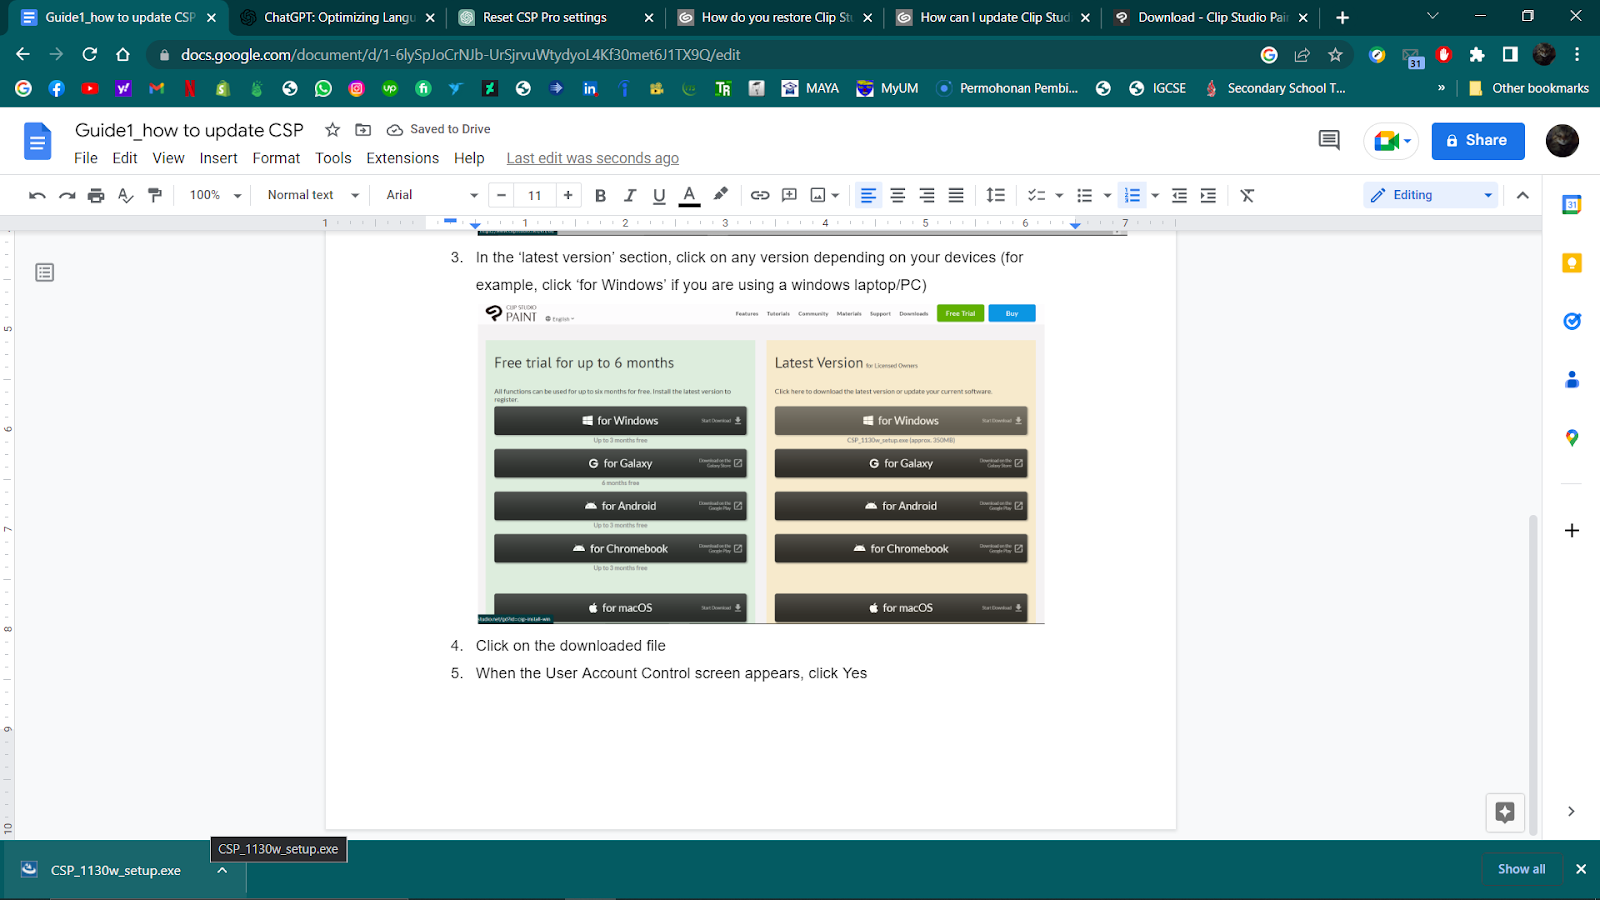Screen dimensions: 1600x900
Task: Open line and paragraph spacing
Action: 996,195
